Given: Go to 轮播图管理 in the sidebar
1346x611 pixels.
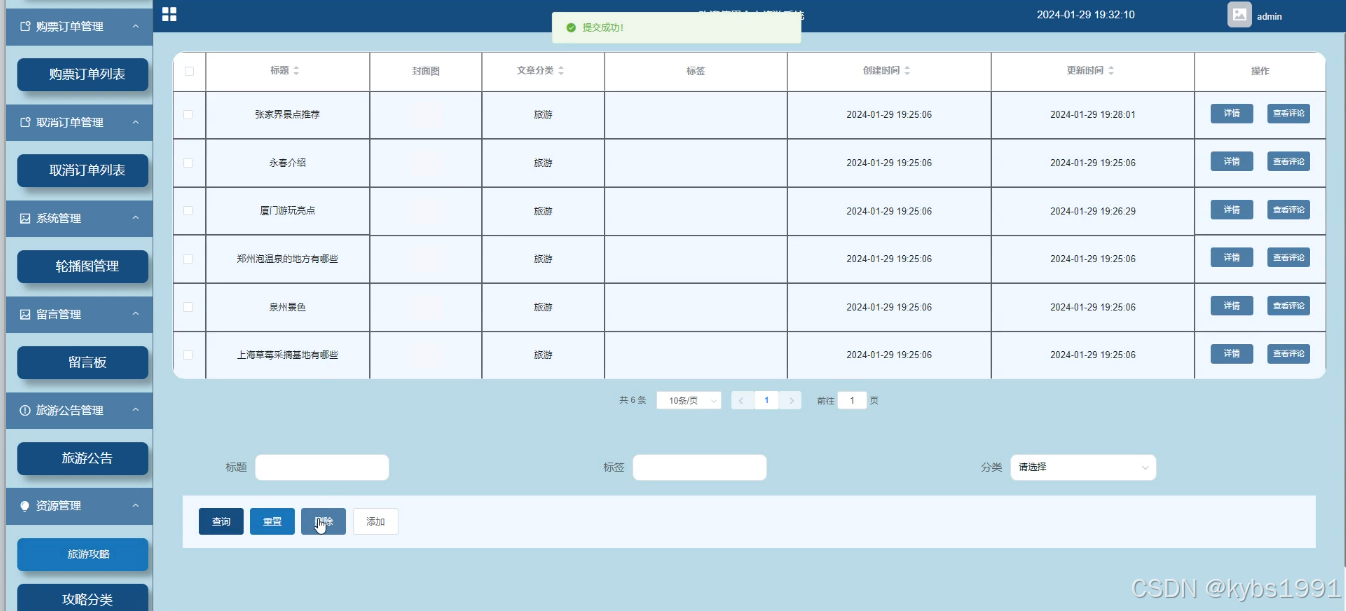Looking at the screenshot, I should pyautogui.click(x=83, y=266).
